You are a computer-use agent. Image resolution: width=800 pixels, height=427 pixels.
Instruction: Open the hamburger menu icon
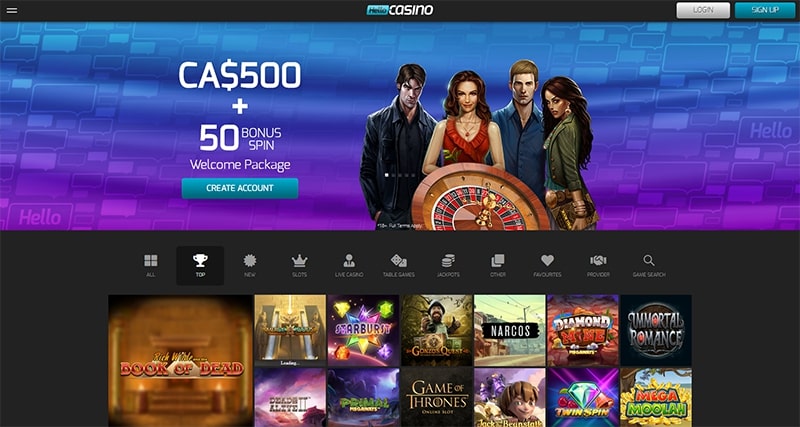(x=12, y=10)
